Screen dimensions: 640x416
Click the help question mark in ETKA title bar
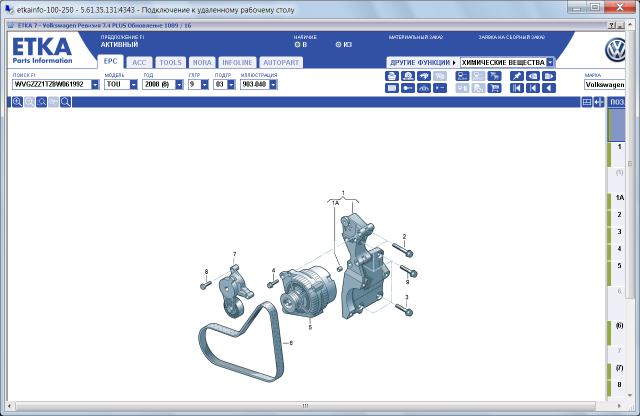[x=611, y=25]
